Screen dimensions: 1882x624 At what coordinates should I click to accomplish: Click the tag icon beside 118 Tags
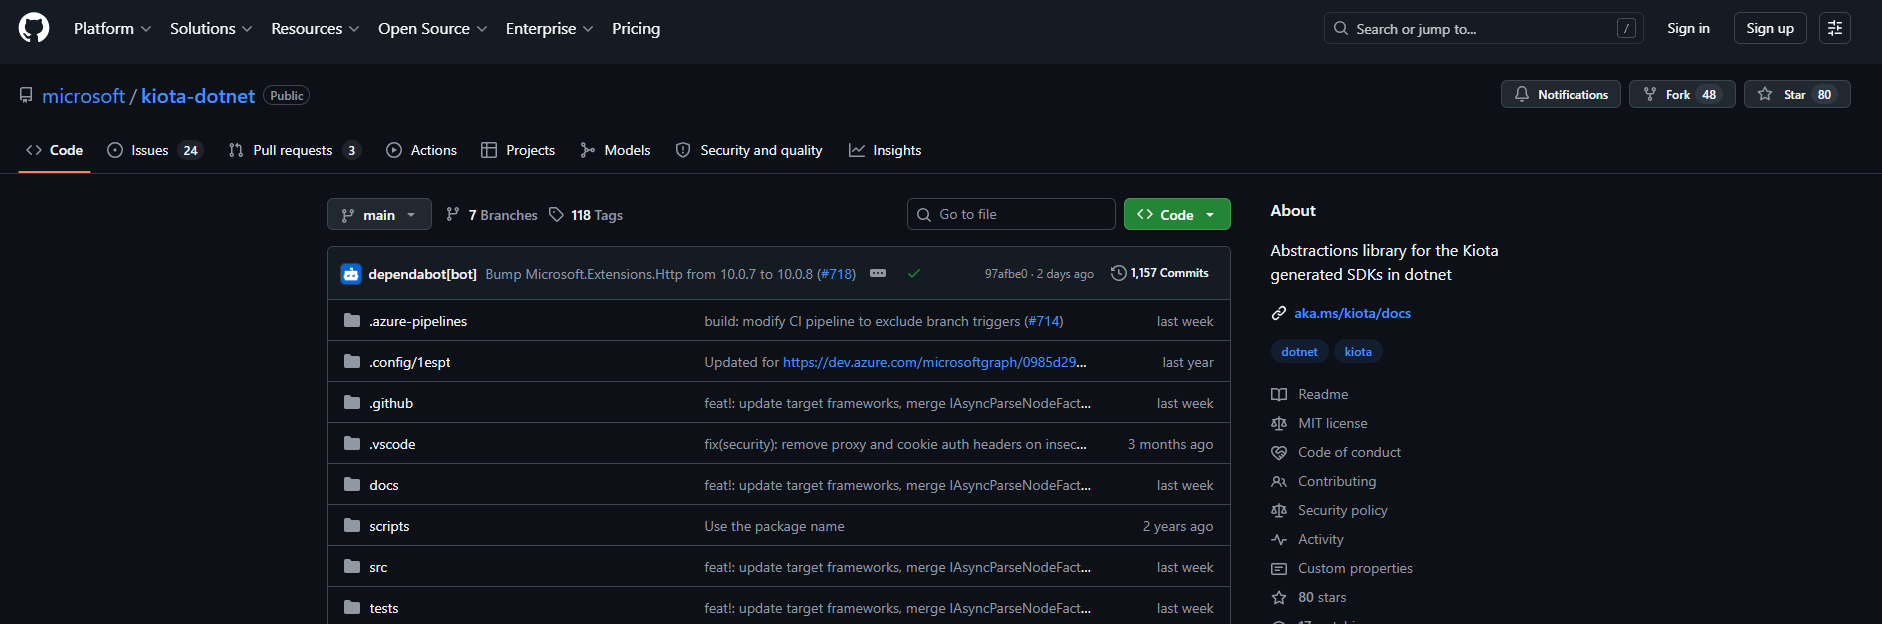click(x=557, y=215)
